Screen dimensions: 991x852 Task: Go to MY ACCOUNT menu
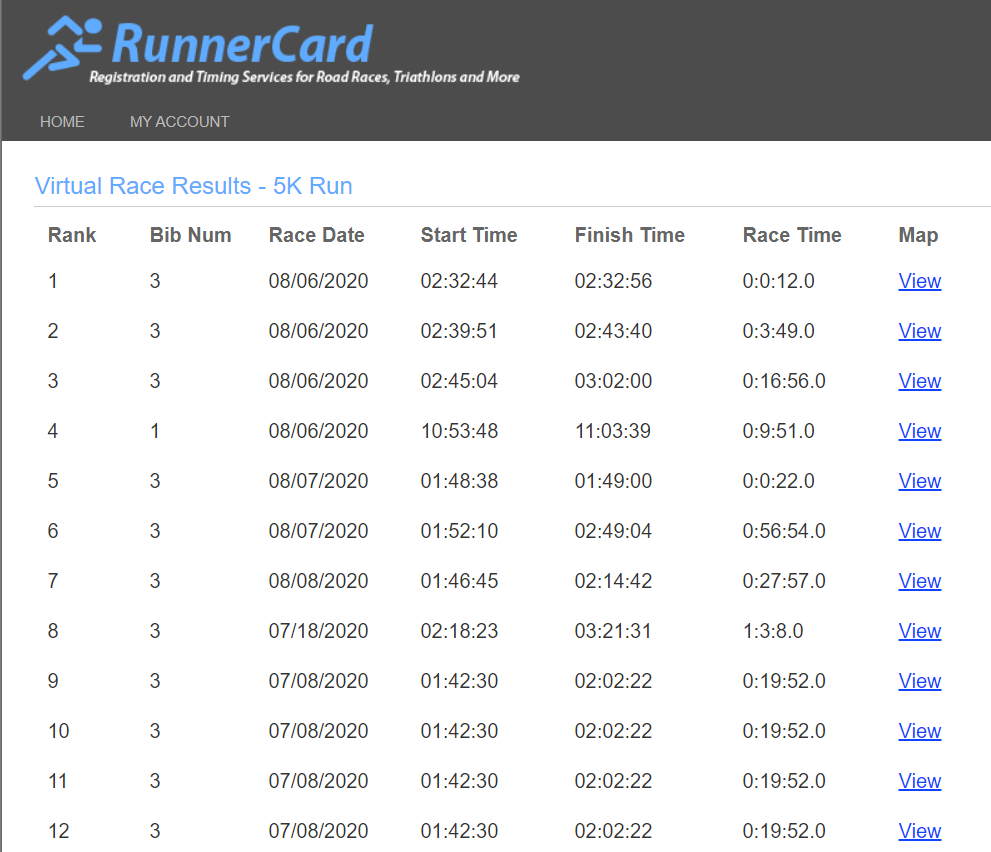coord(179,122)
